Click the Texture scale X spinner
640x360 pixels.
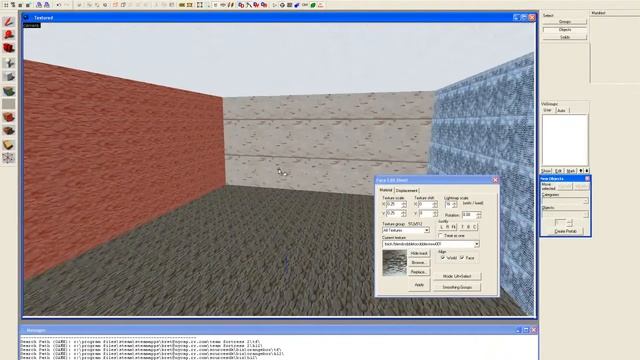click(x=404, y=204)
